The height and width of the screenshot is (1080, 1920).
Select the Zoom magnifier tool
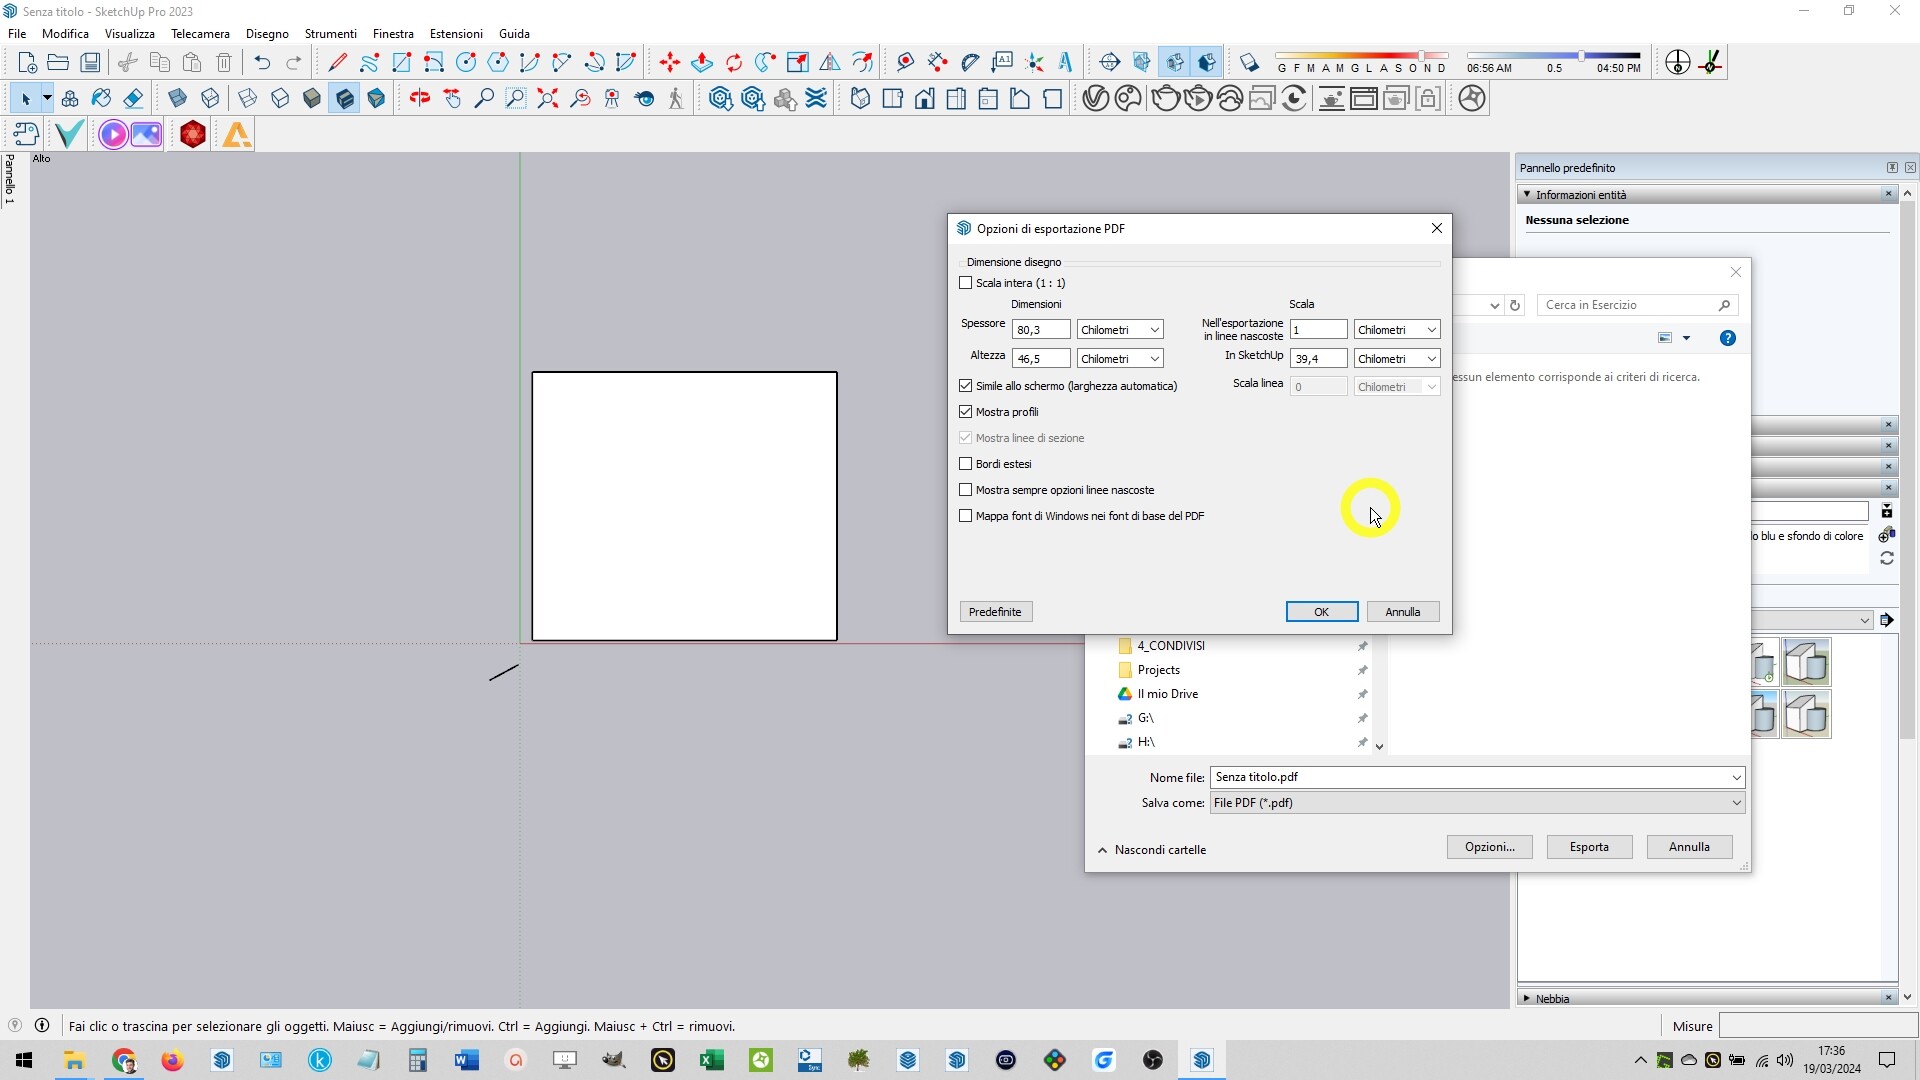click(x=484, y=98)
